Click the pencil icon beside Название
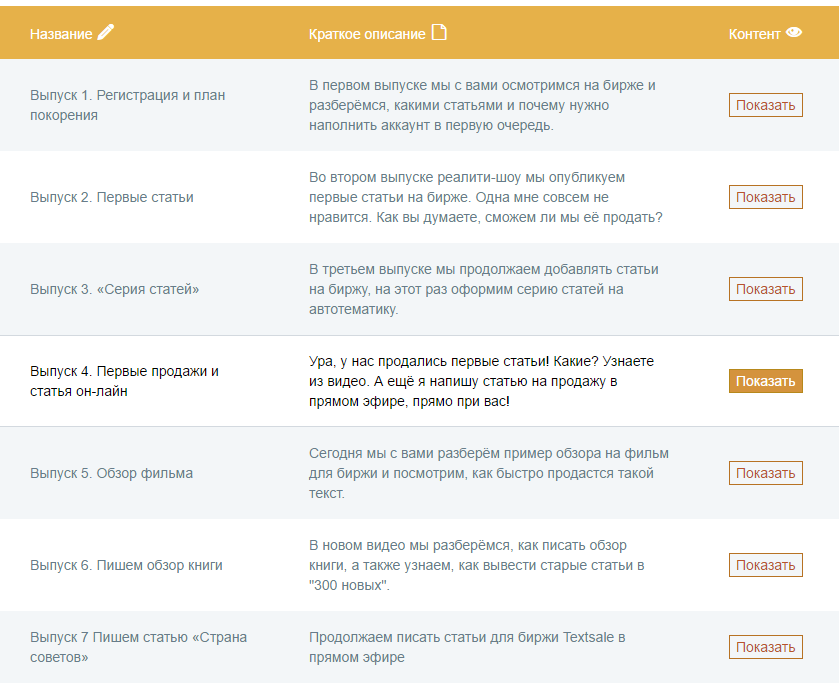 coord(106,32)
